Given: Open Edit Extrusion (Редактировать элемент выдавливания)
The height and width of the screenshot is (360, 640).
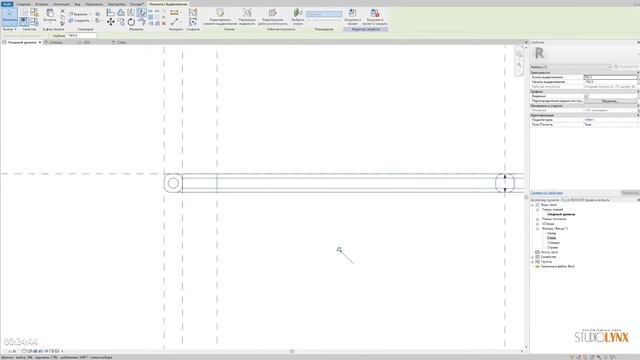Looking at the screenshot, I should 220,17.
